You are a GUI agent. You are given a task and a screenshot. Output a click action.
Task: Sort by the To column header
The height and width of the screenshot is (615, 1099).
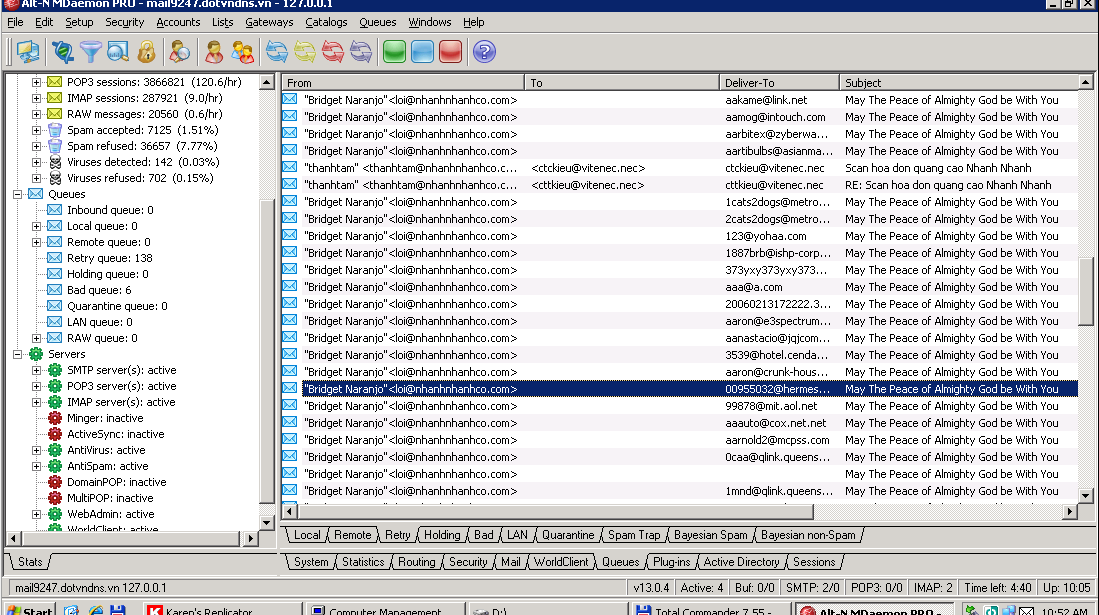coord(622,83)
